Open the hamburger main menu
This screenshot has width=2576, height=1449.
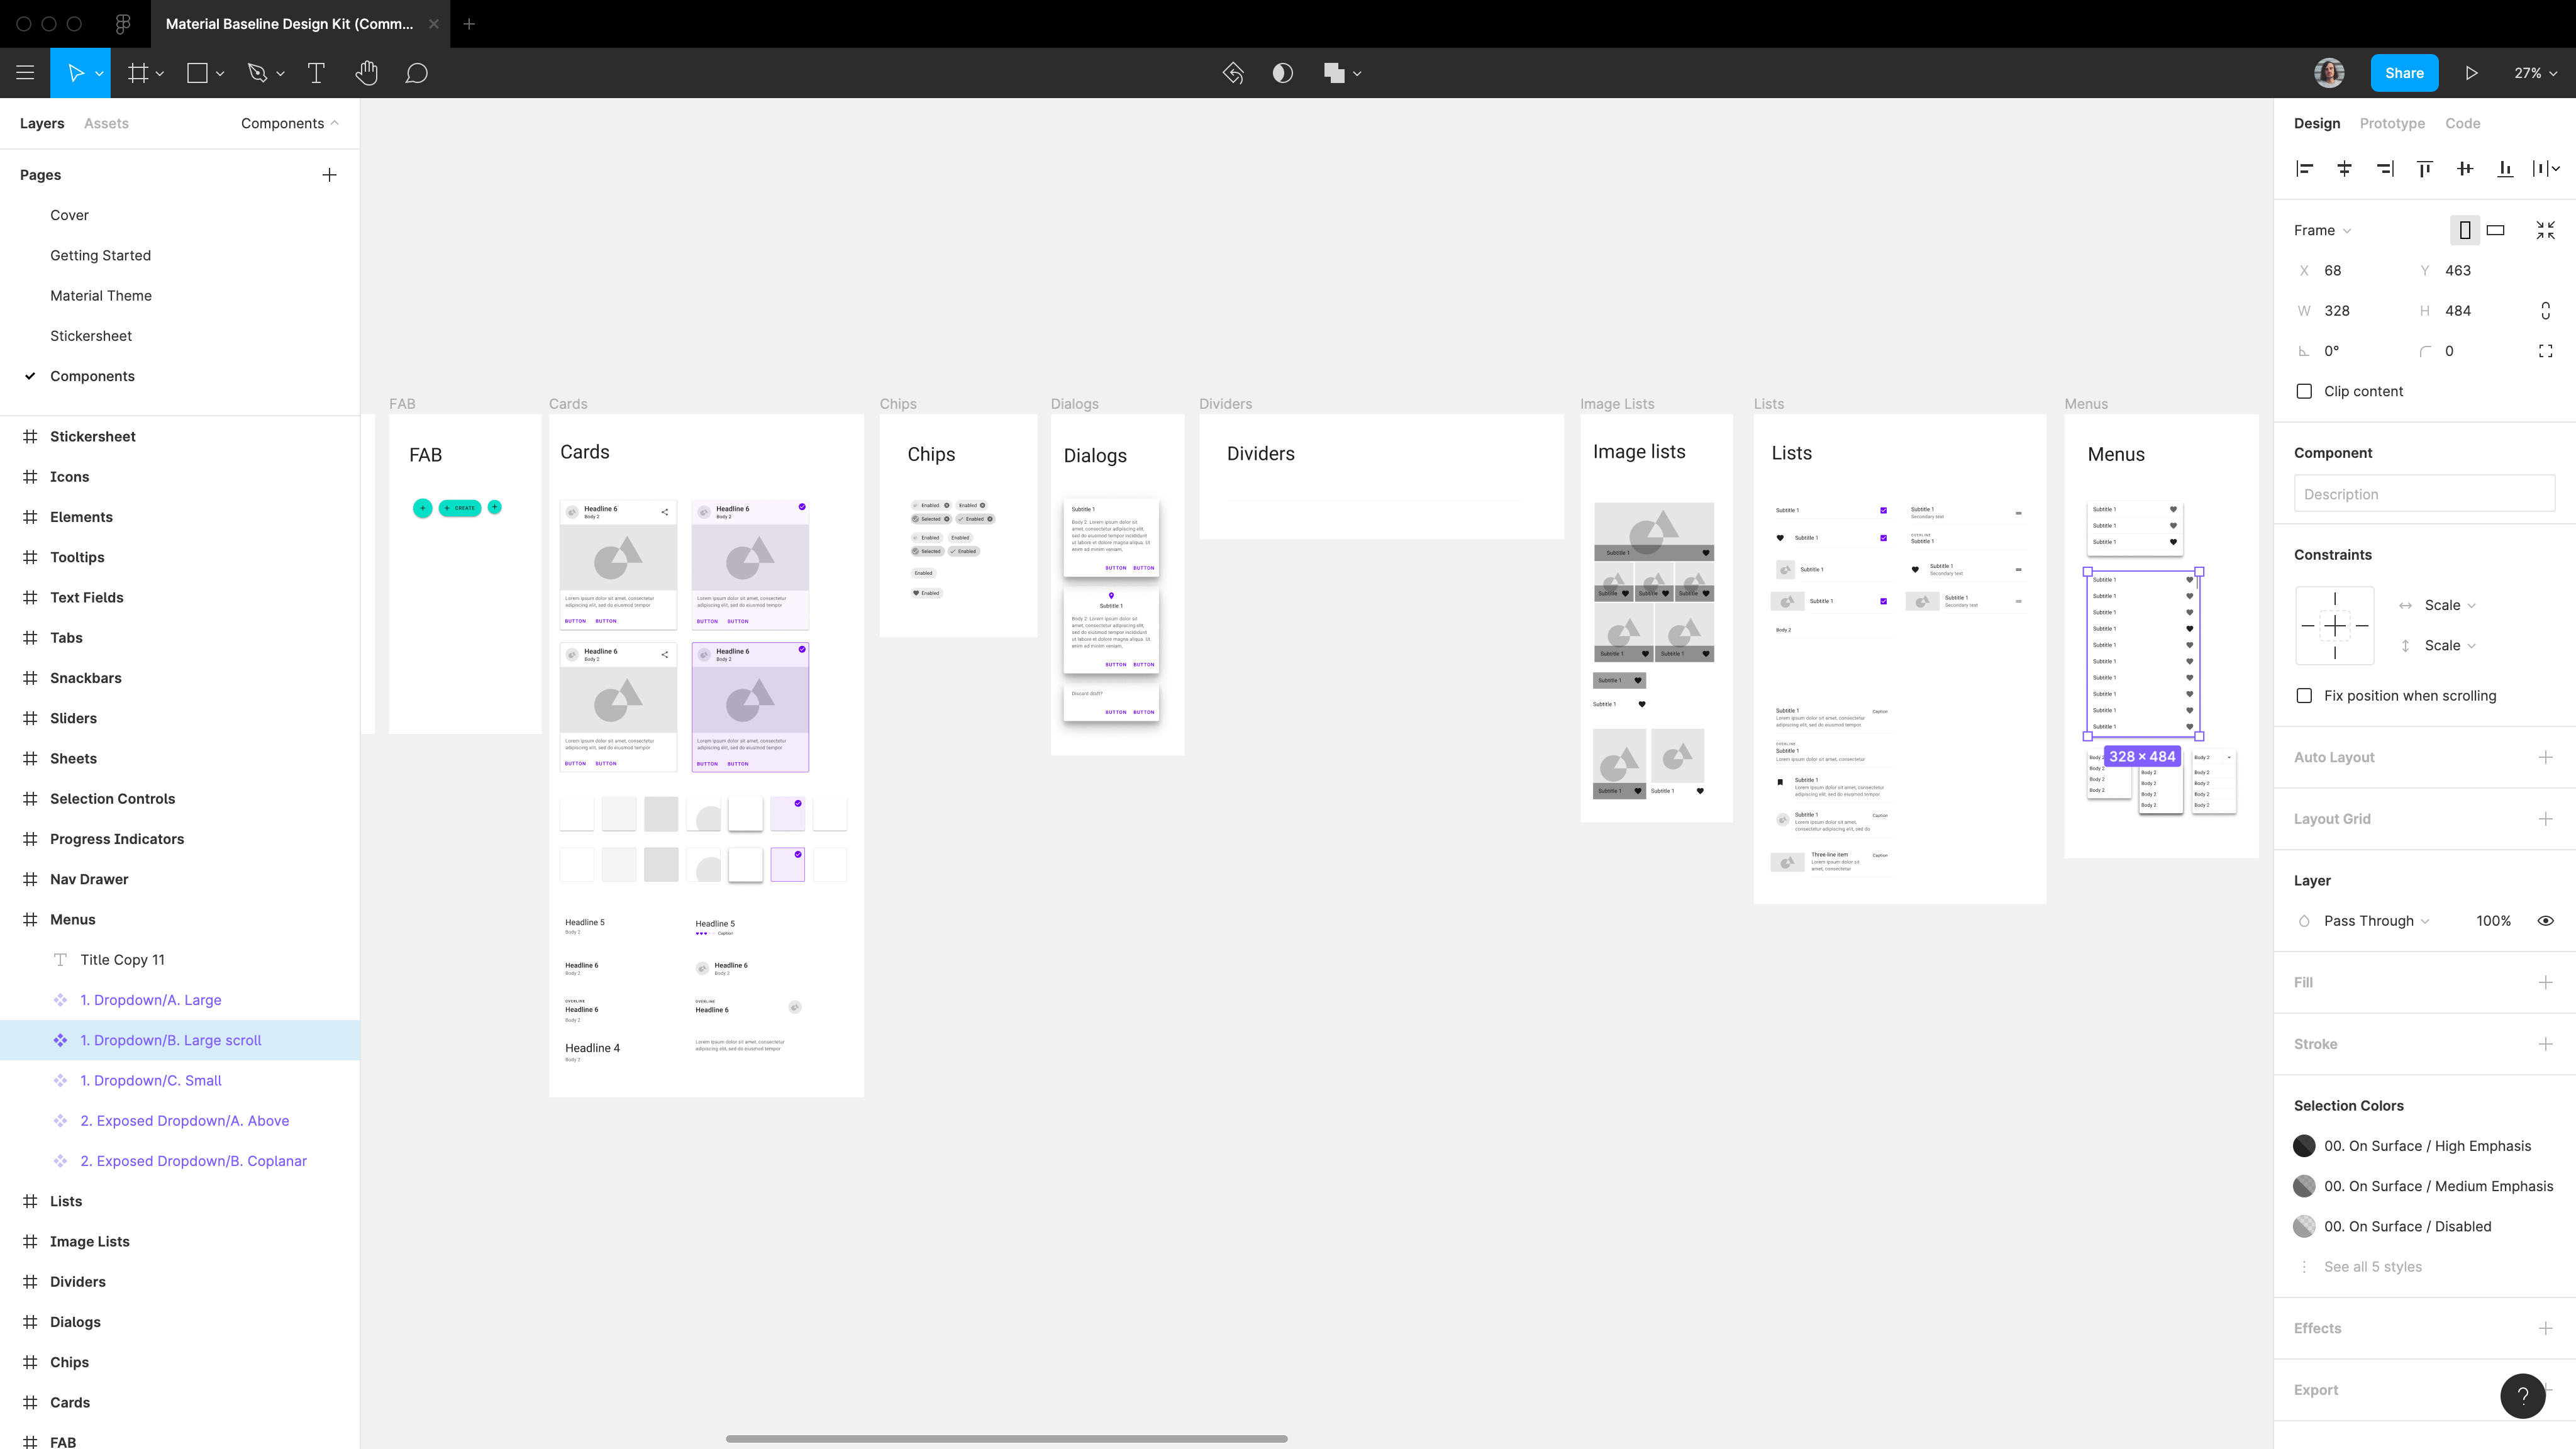point(25,73)
